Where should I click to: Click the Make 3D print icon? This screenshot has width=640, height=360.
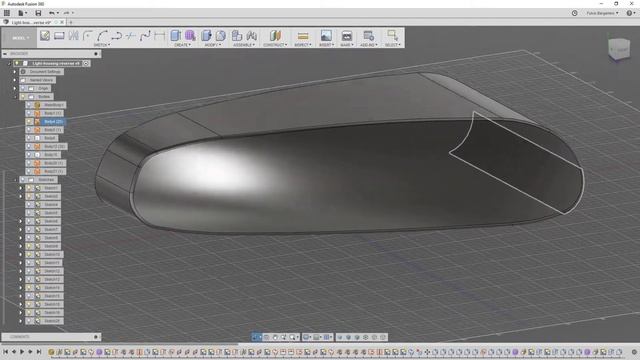coord(347,36)
